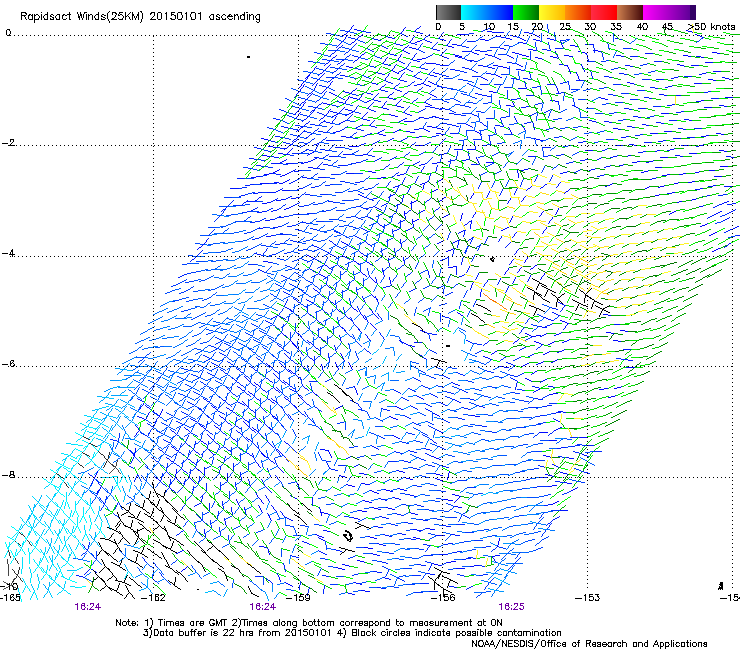
Task: Click the green 15-20 knots color segment
Action: tap(526, 12)
